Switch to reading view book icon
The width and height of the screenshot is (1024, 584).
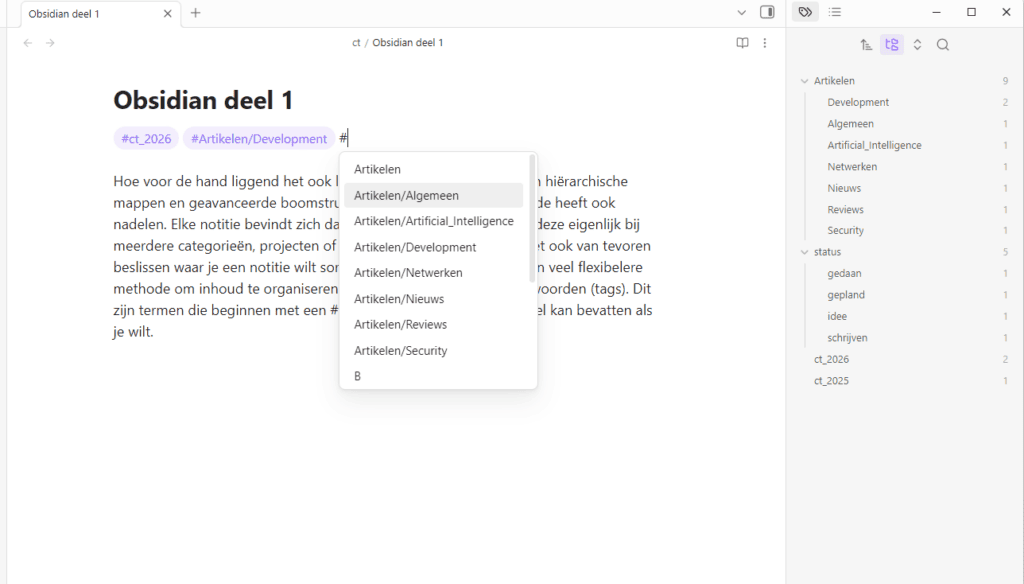[x=743, y=42]
